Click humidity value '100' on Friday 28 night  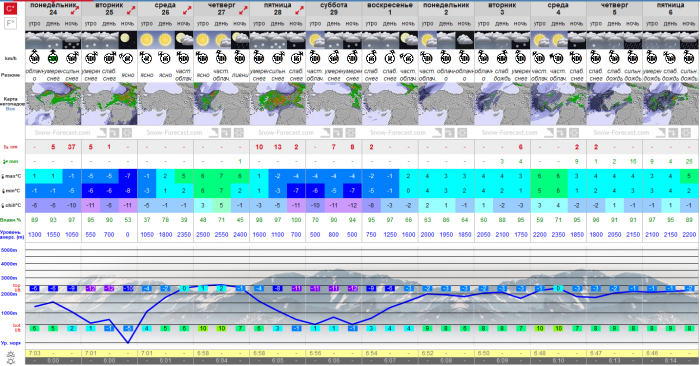(296, 220)
